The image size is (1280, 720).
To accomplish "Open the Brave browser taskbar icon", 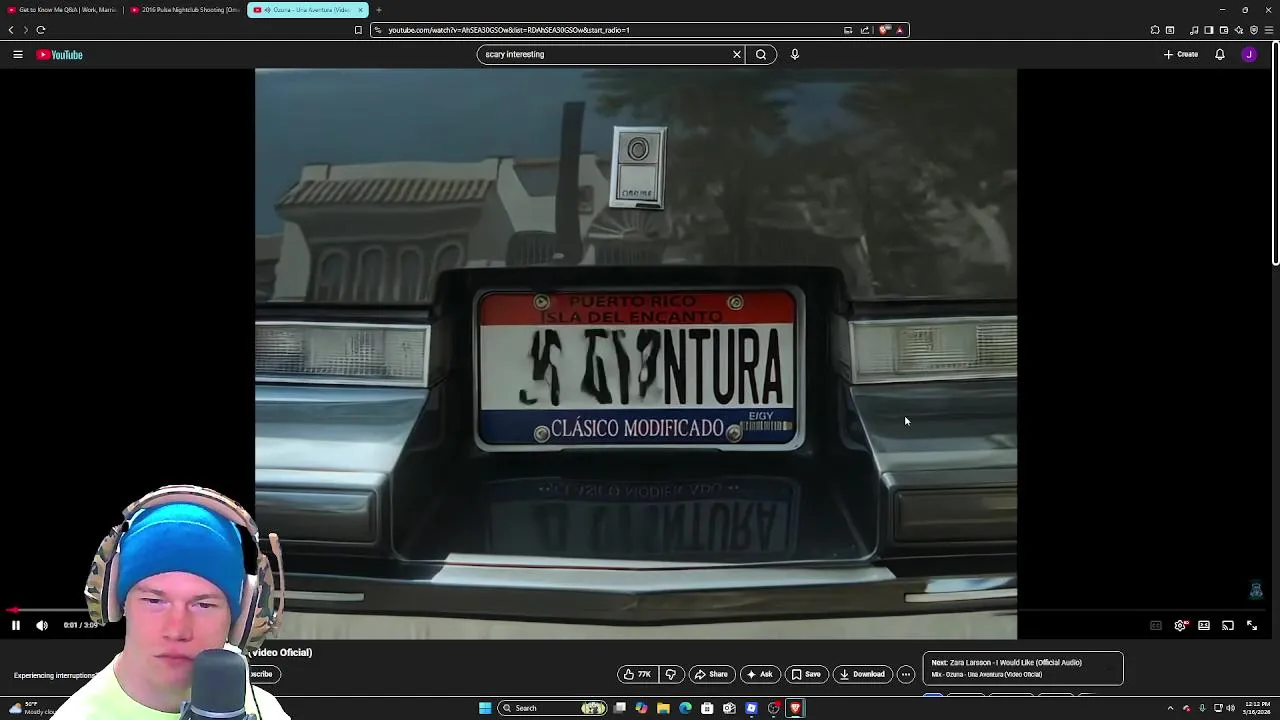I will pos(795,708).
